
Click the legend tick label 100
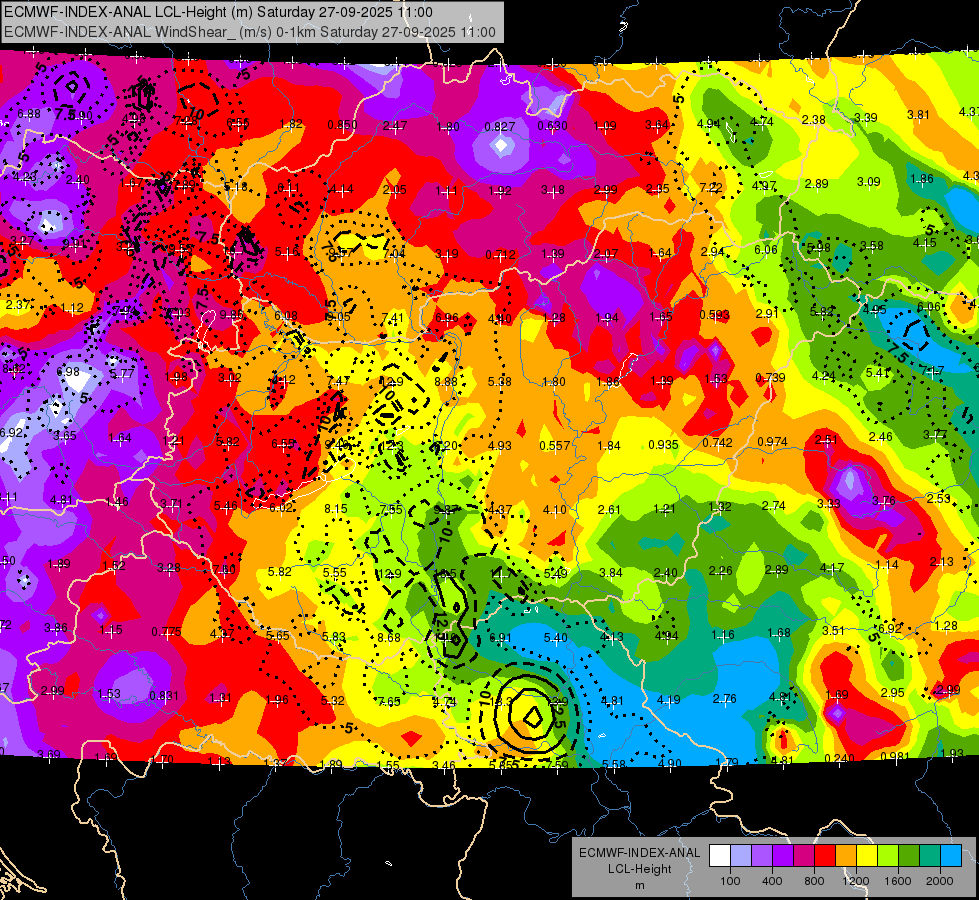pos(730,881)
